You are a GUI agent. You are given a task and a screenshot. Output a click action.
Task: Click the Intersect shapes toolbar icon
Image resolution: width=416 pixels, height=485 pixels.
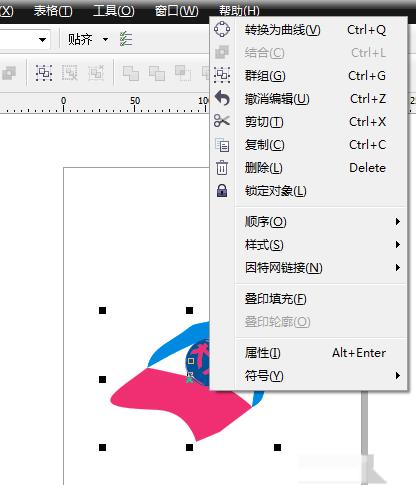(x=183, y=73)
